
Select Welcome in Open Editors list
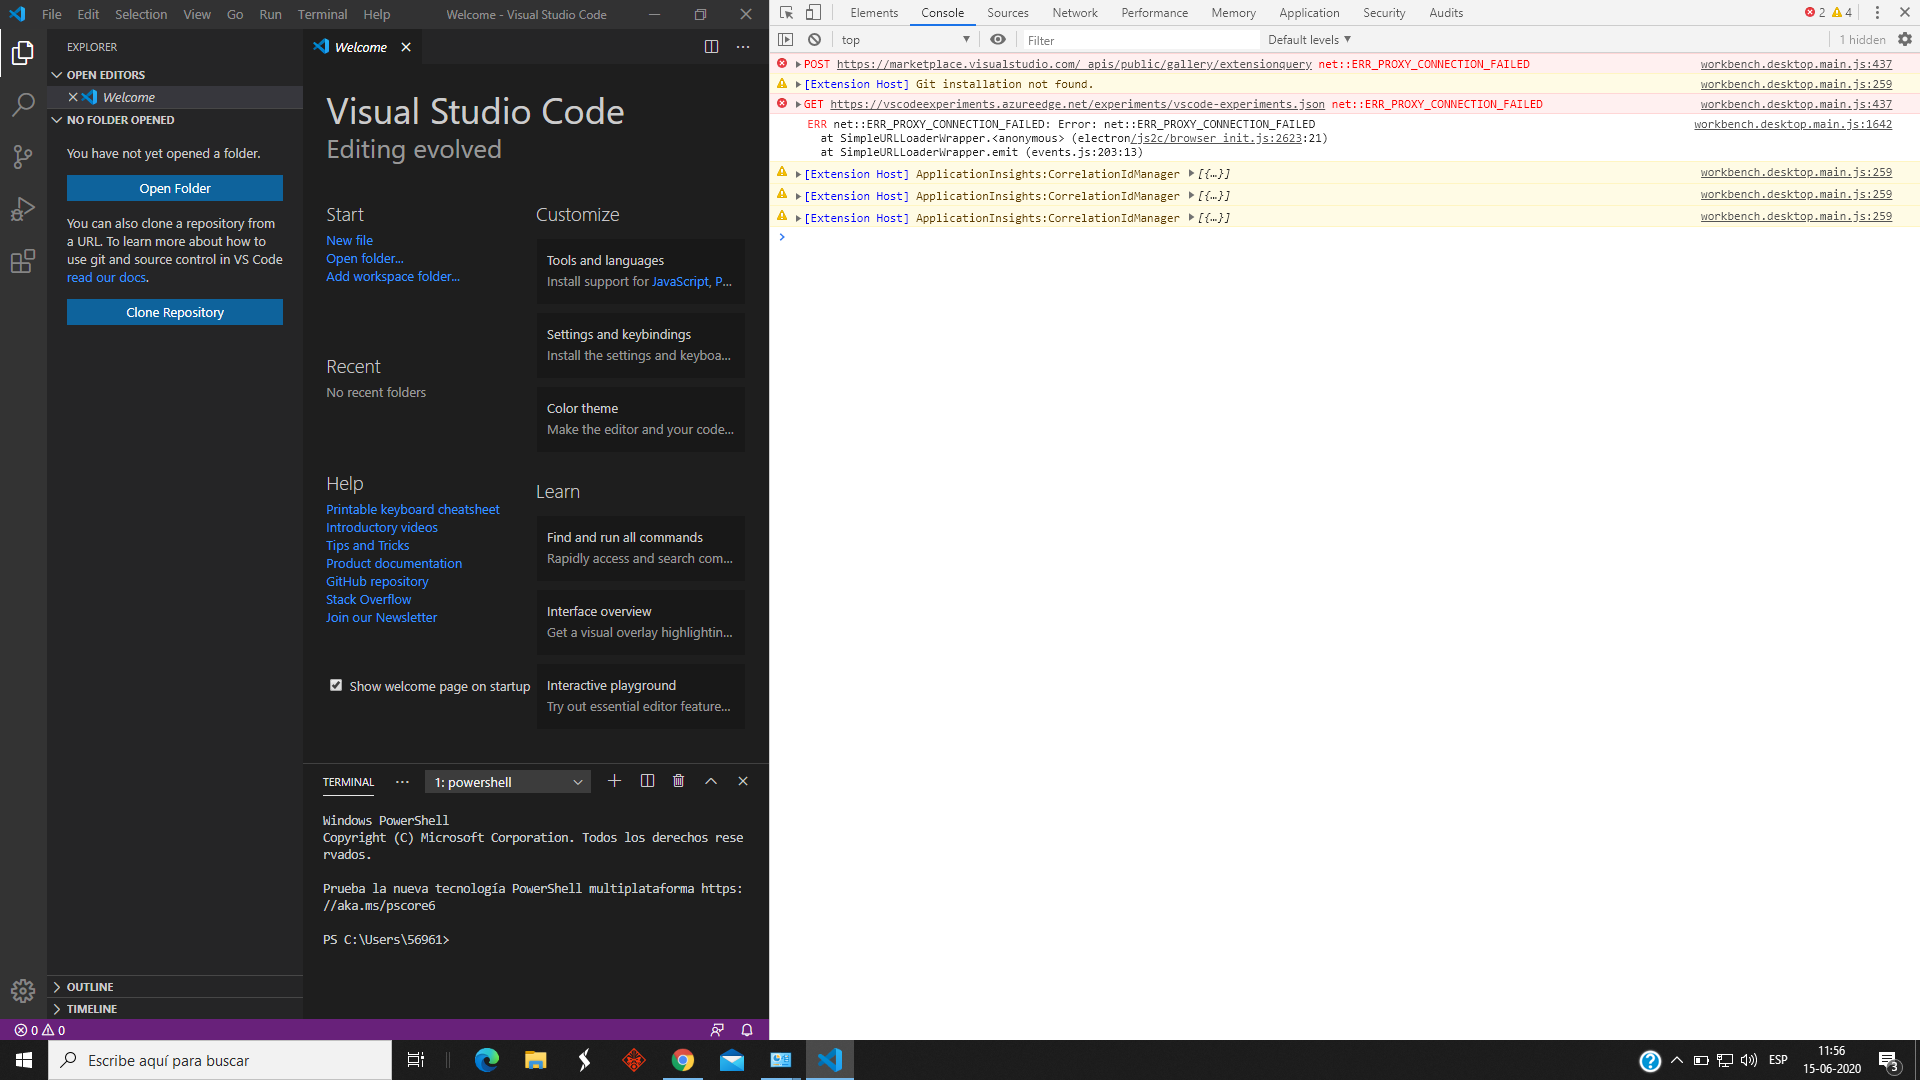tap(175, 97)
